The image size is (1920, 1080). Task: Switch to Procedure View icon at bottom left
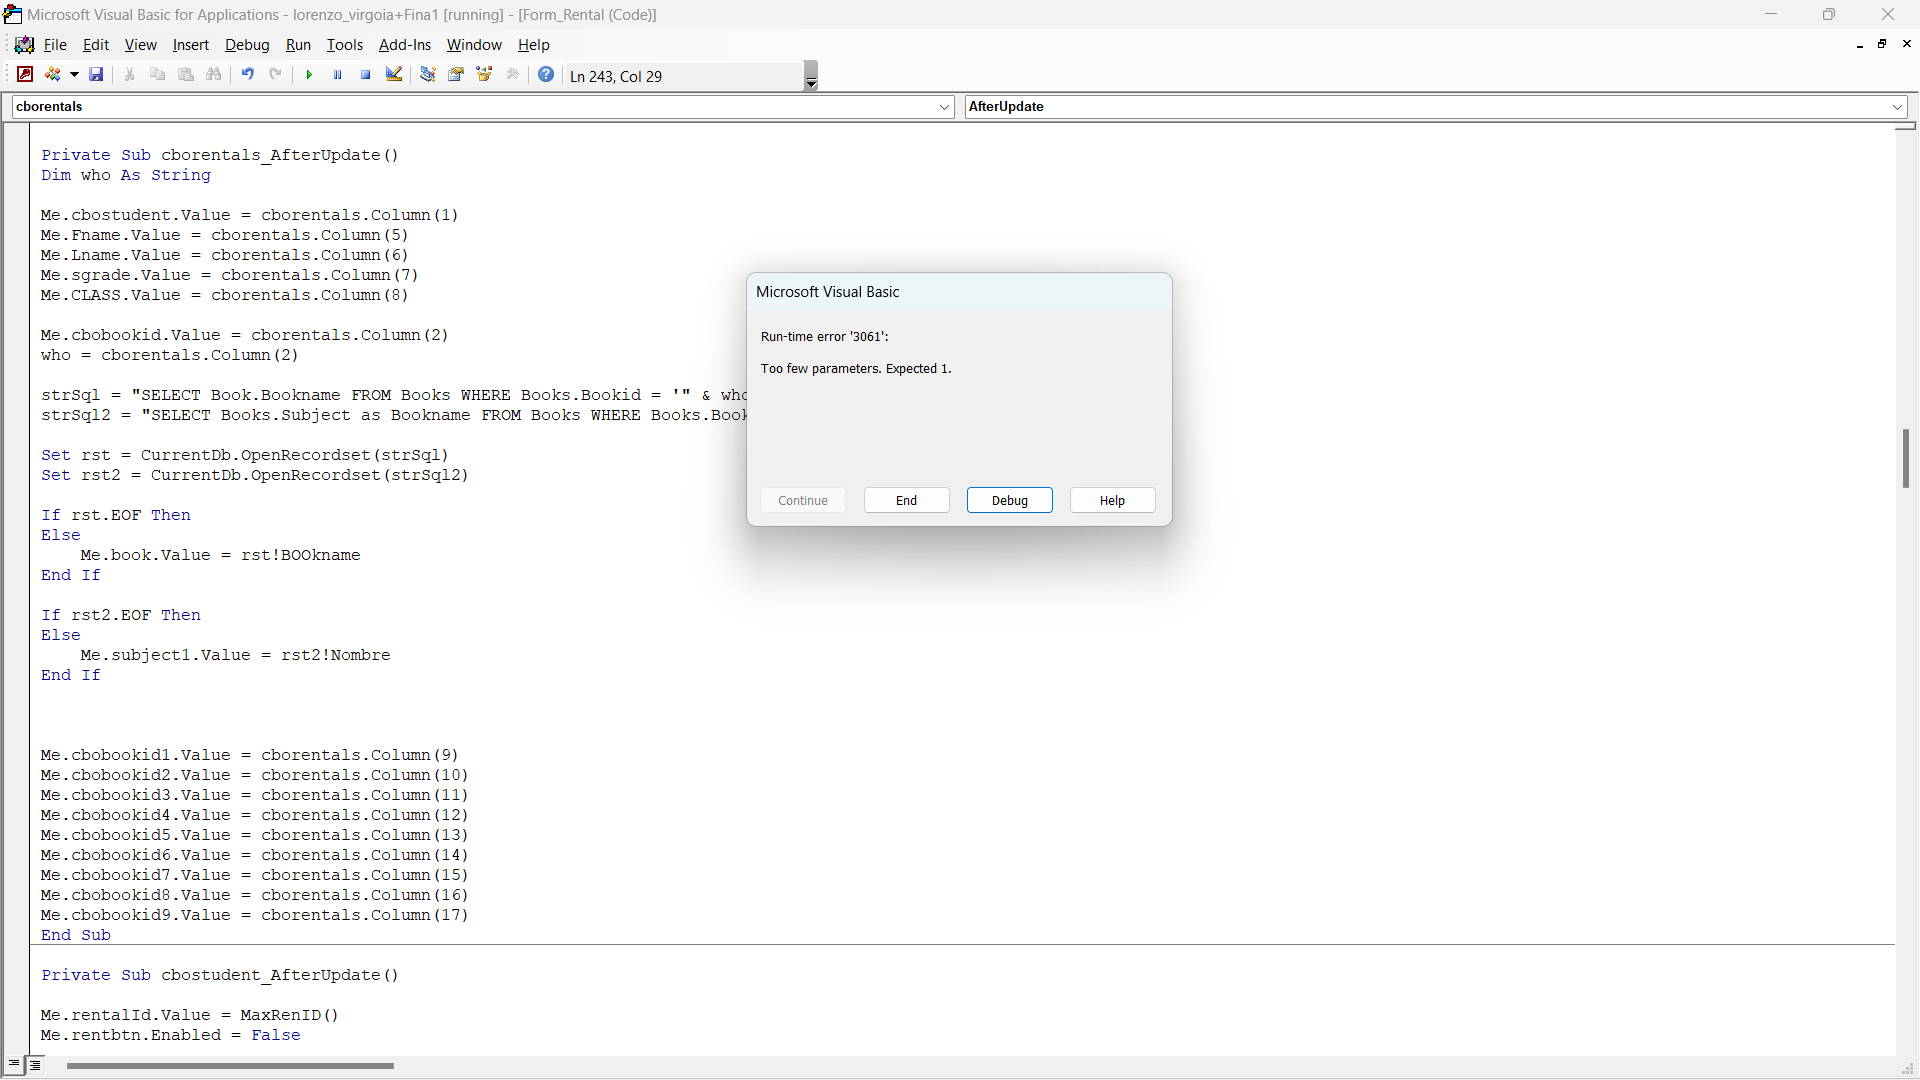14,1066
